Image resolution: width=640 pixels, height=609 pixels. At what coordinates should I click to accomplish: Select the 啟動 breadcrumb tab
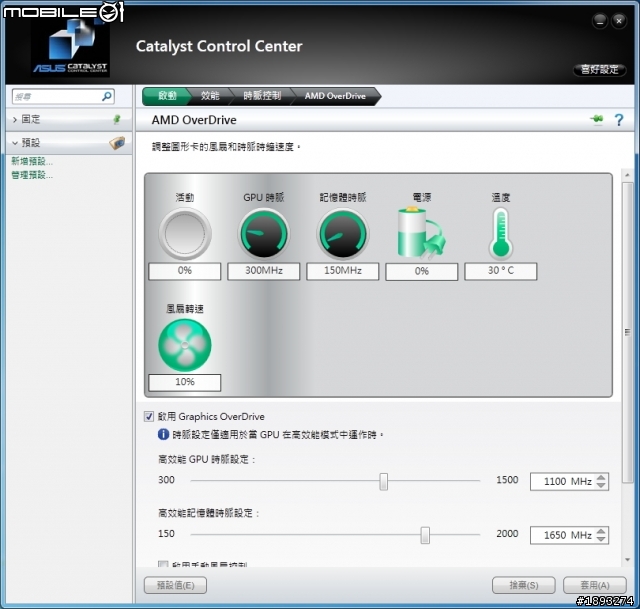[167, 96]
